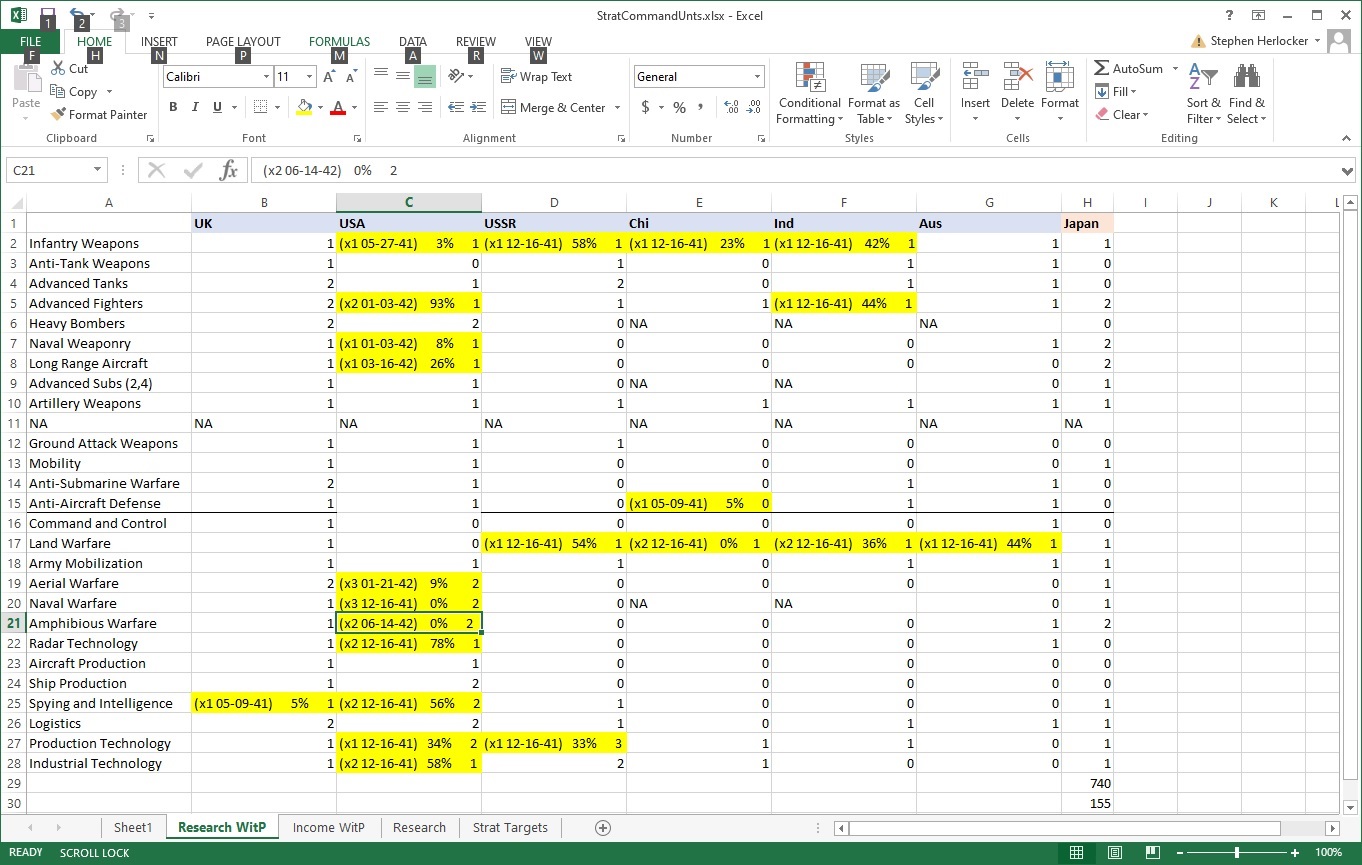Align cell text to the right

(425, 107)
